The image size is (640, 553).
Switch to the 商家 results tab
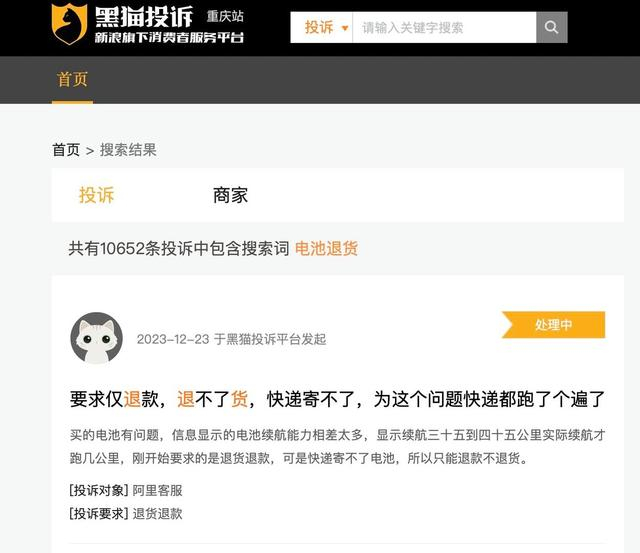coord(230,195)
